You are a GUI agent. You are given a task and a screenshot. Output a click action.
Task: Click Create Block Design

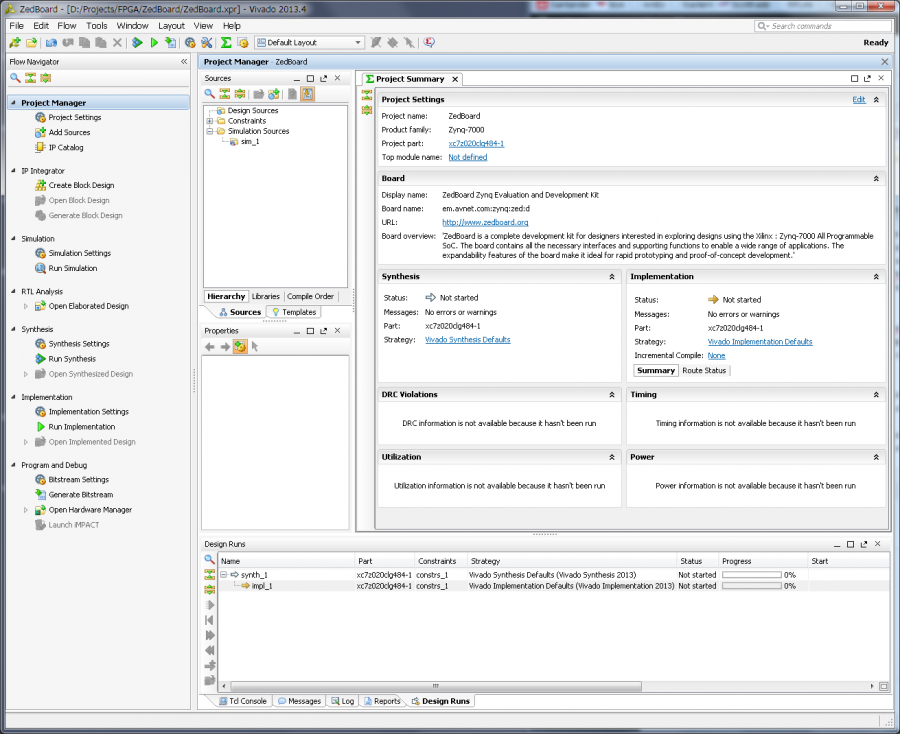[x=81, y=185]
